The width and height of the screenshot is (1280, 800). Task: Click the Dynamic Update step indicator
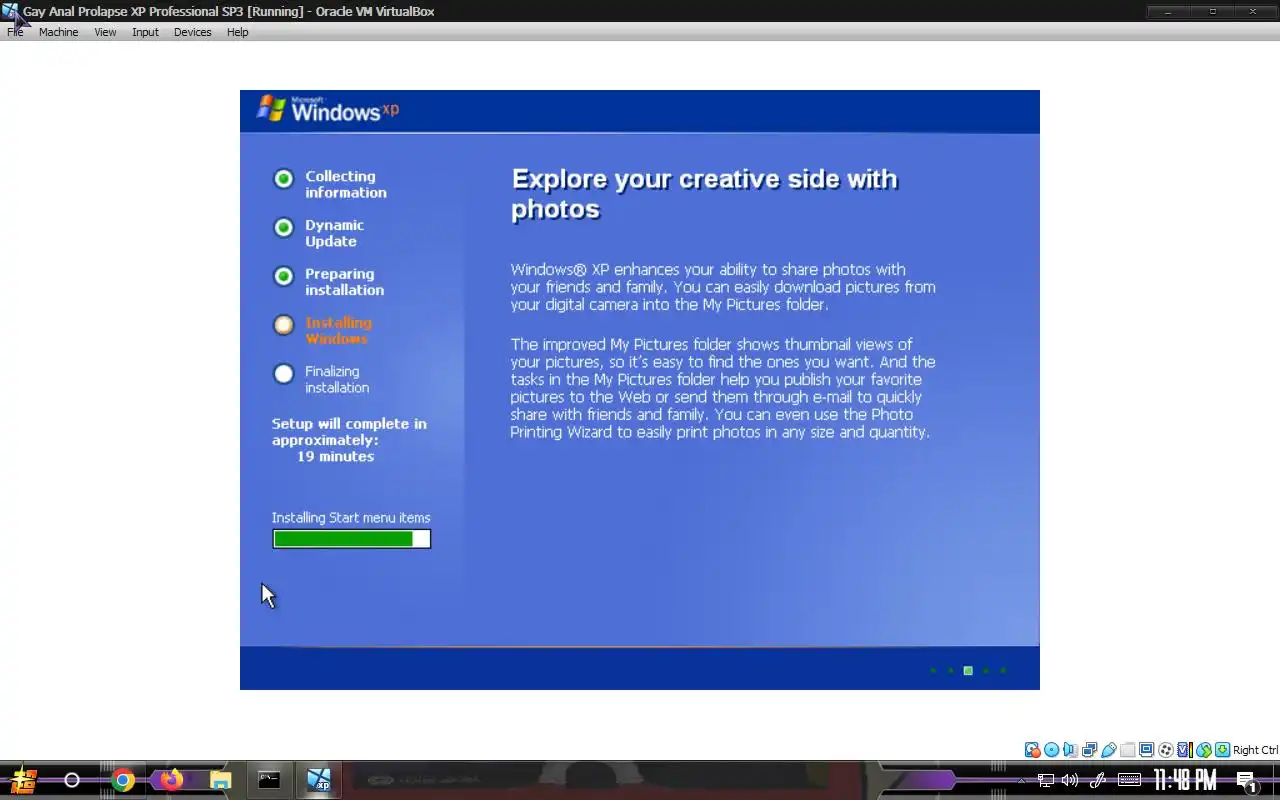tap(284, 227)
